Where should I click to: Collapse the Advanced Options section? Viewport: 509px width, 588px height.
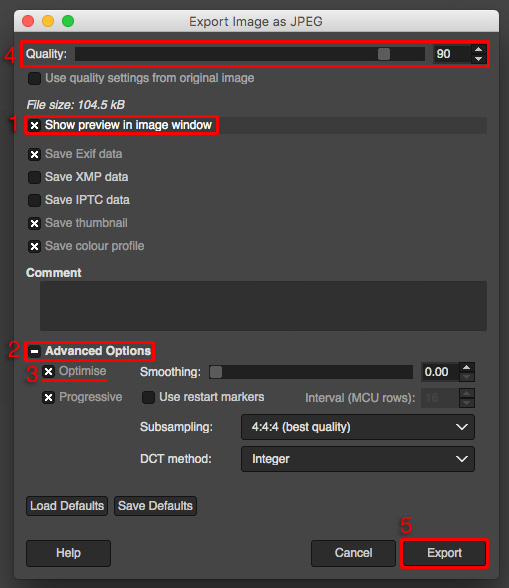35,351
